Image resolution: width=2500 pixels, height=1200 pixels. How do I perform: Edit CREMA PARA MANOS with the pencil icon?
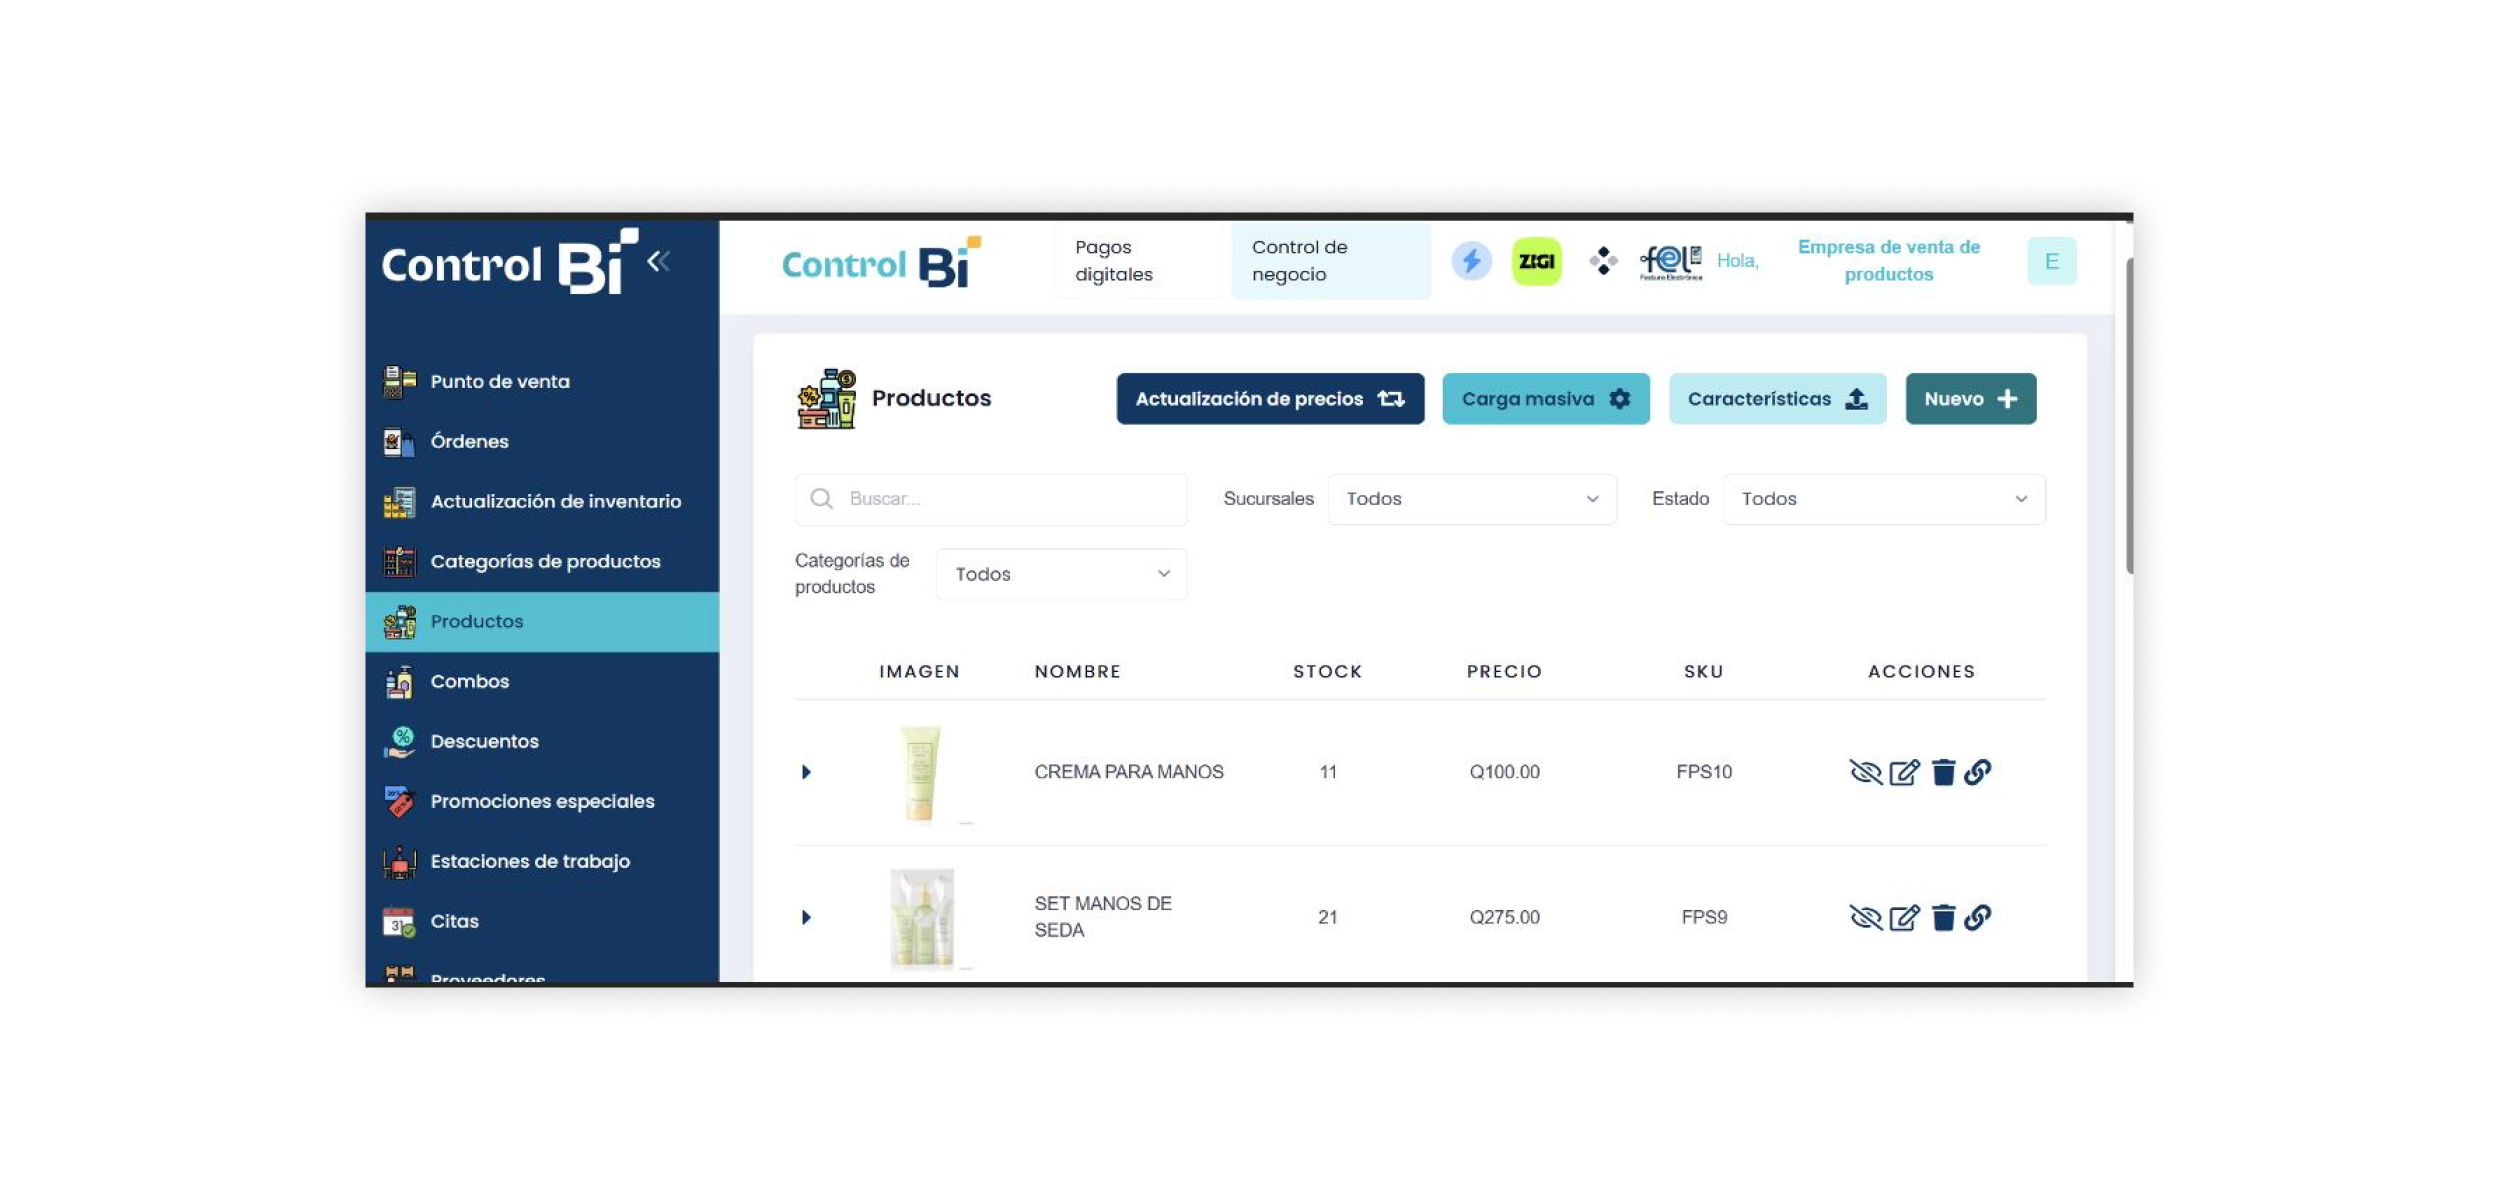[x=1904, y=771]
